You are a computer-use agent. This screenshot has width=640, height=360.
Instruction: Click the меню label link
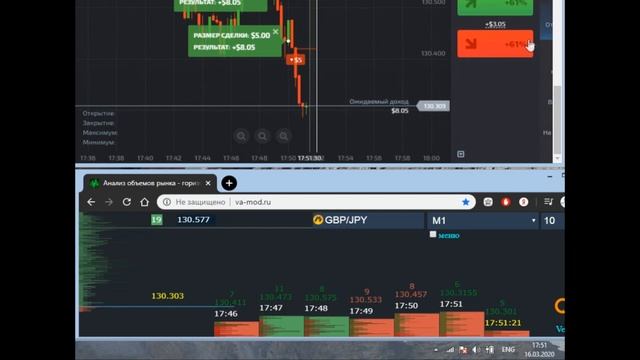click(x=449, y=236)
